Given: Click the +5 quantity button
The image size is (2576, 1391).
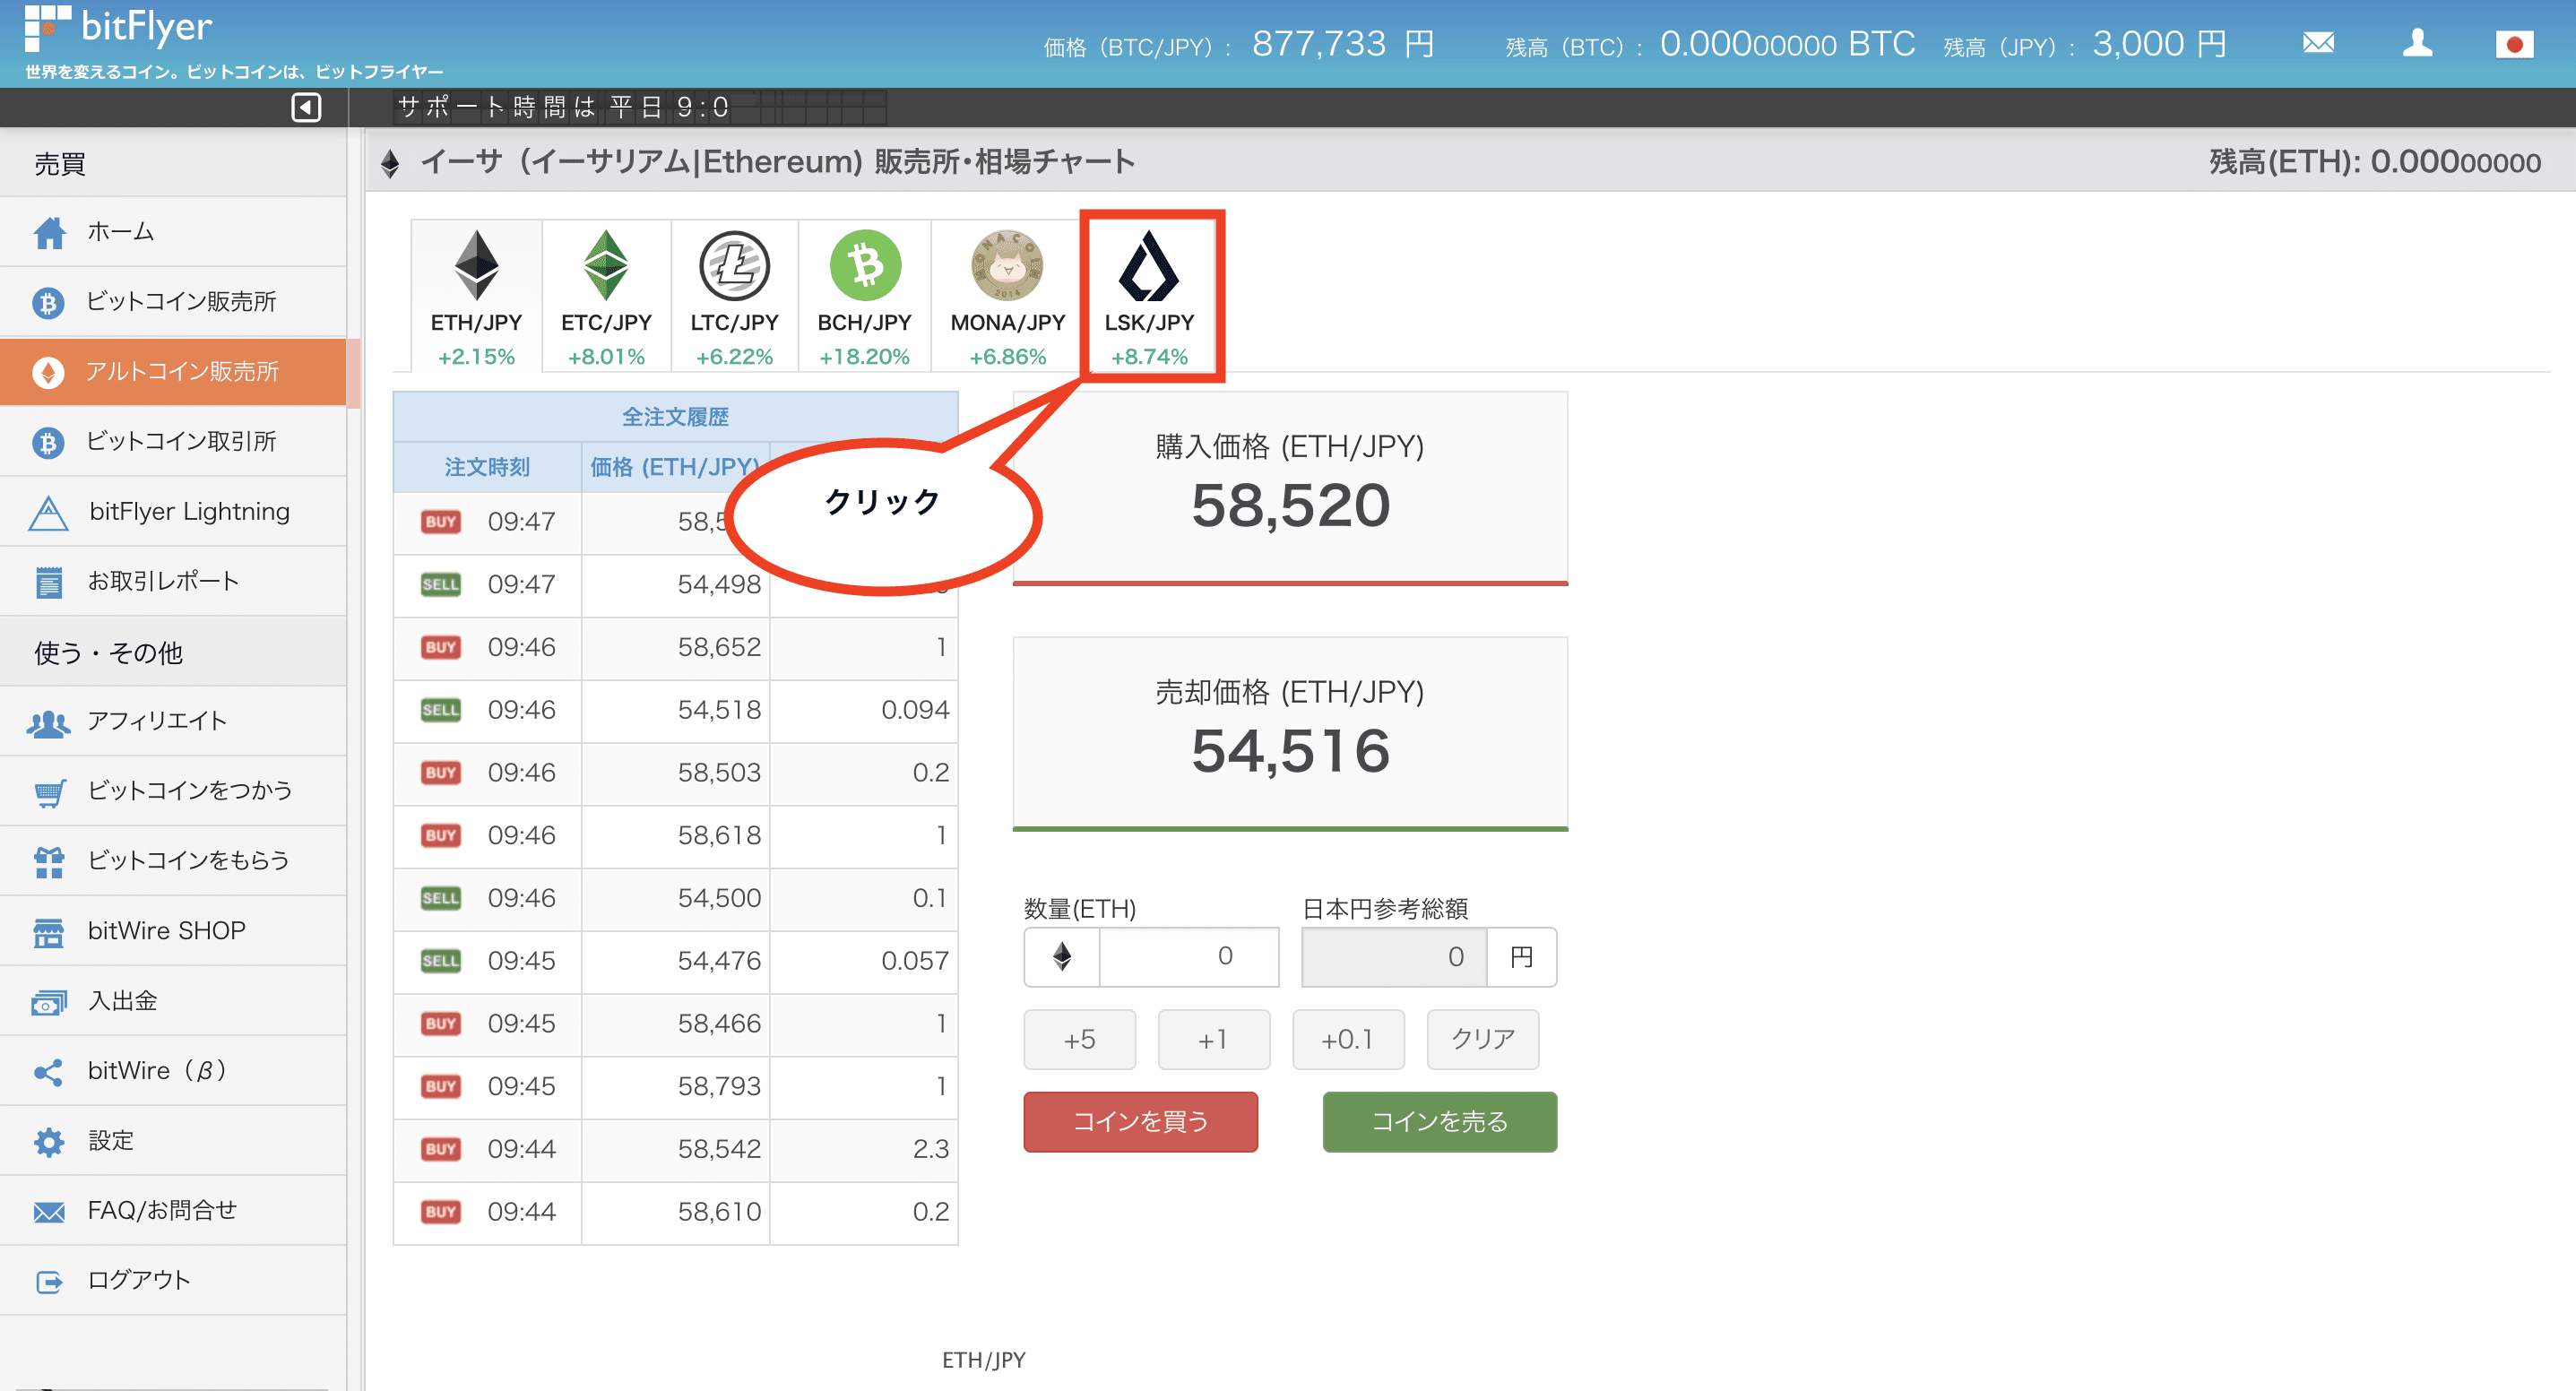Looking at the screenshot, I should (x=1079, y=1039).
